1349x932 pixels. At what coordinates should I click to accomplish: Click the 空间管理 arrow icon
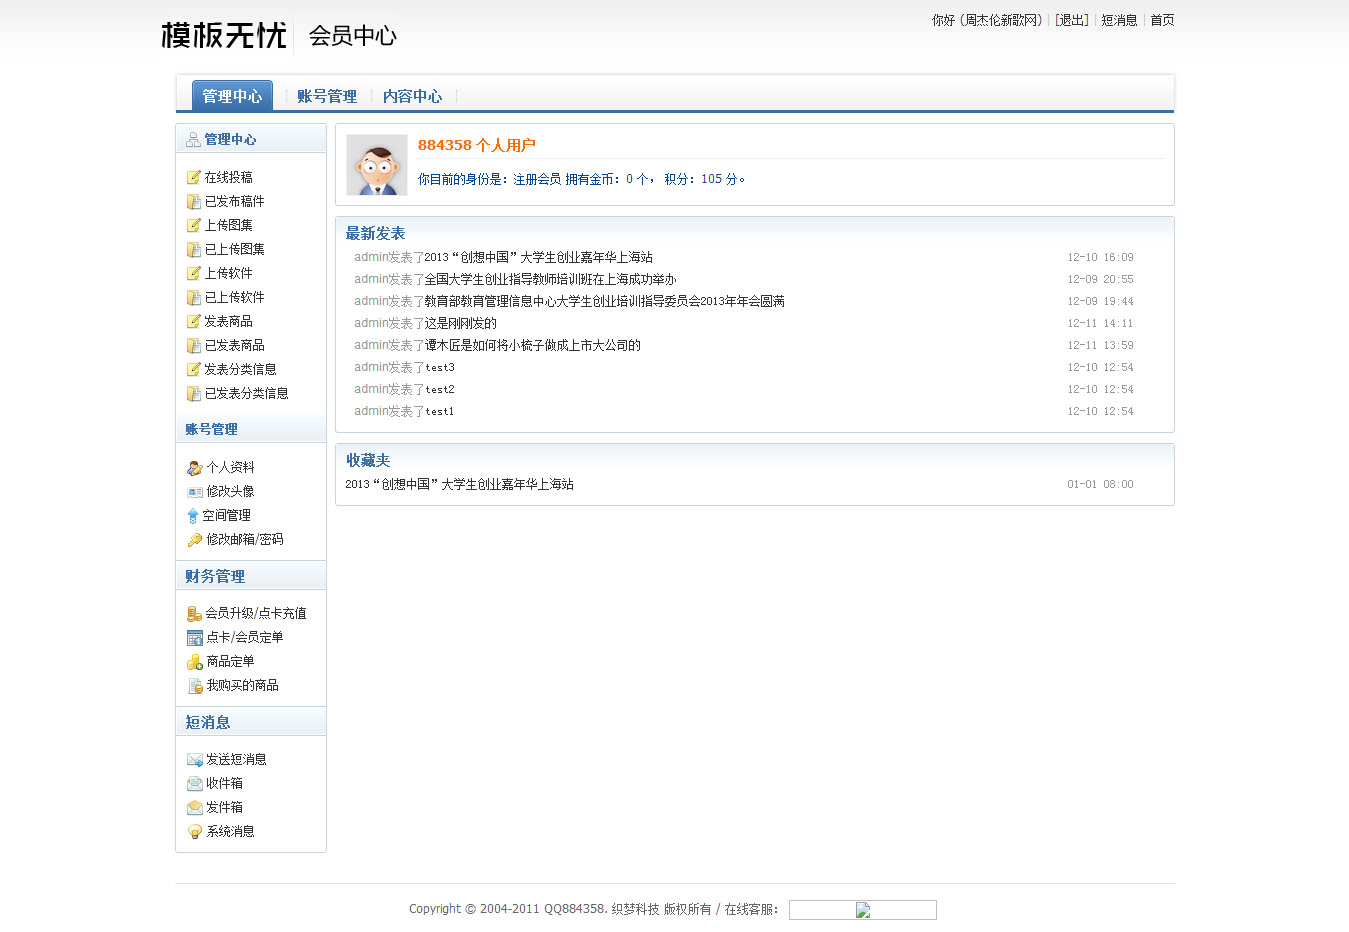(193, 516)
